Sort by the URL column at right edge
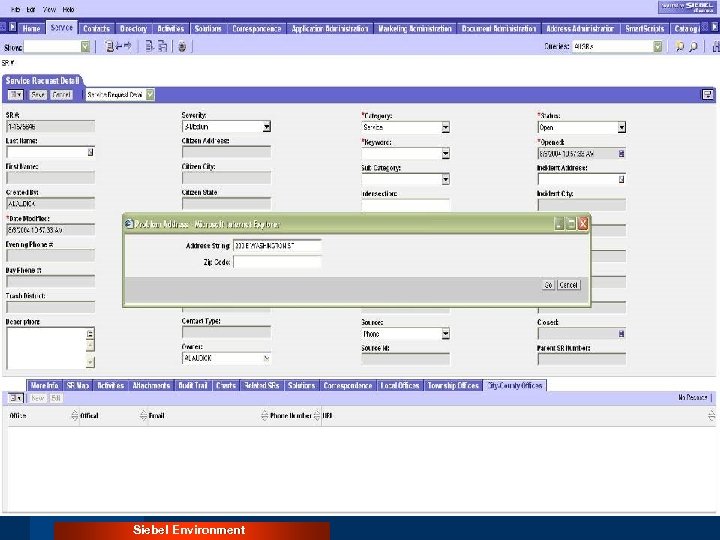This screenshot has height=540, width=720. pos(711,416)
